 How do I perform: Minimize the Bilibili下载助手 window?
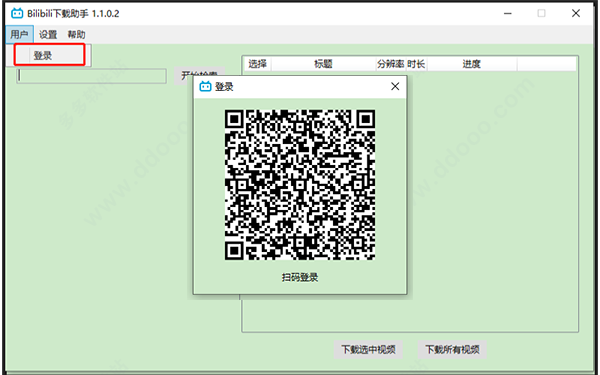click(508, 13)
